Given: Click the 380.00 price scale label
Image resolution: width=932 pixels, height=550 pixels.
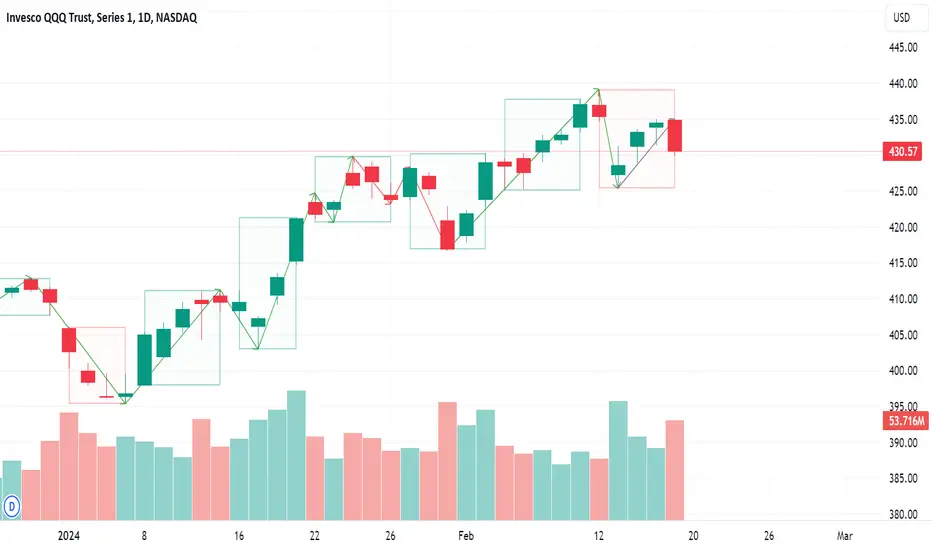Looking at the screenshot, I should (x=903, y=514).
